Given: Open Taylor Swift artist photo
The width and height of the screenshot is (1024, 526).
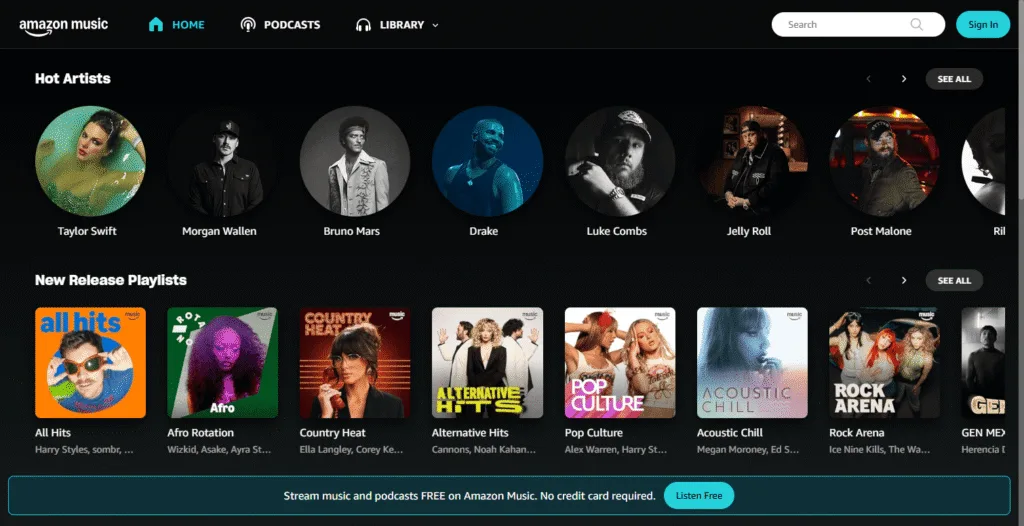Looking at the screenshot, I should coord(90,161).
